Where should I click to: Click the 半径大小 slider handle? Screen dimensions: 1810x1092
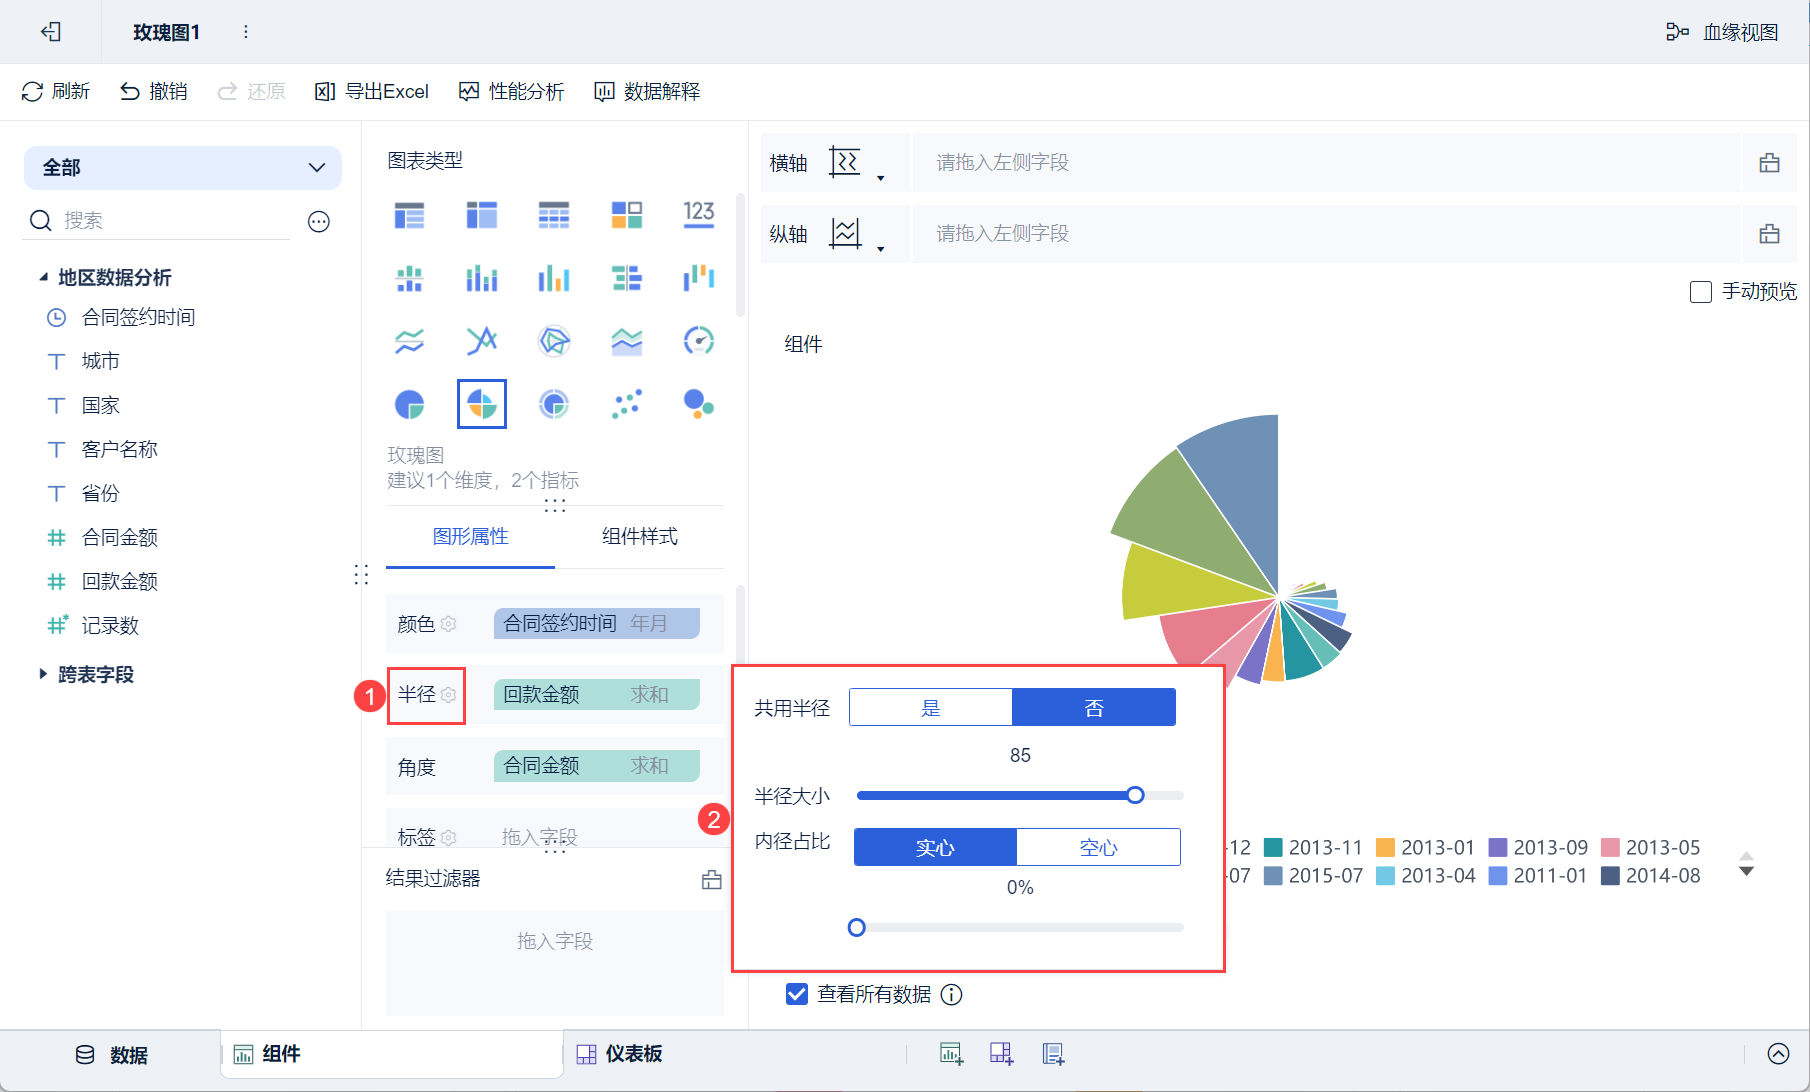(1135, 795)
